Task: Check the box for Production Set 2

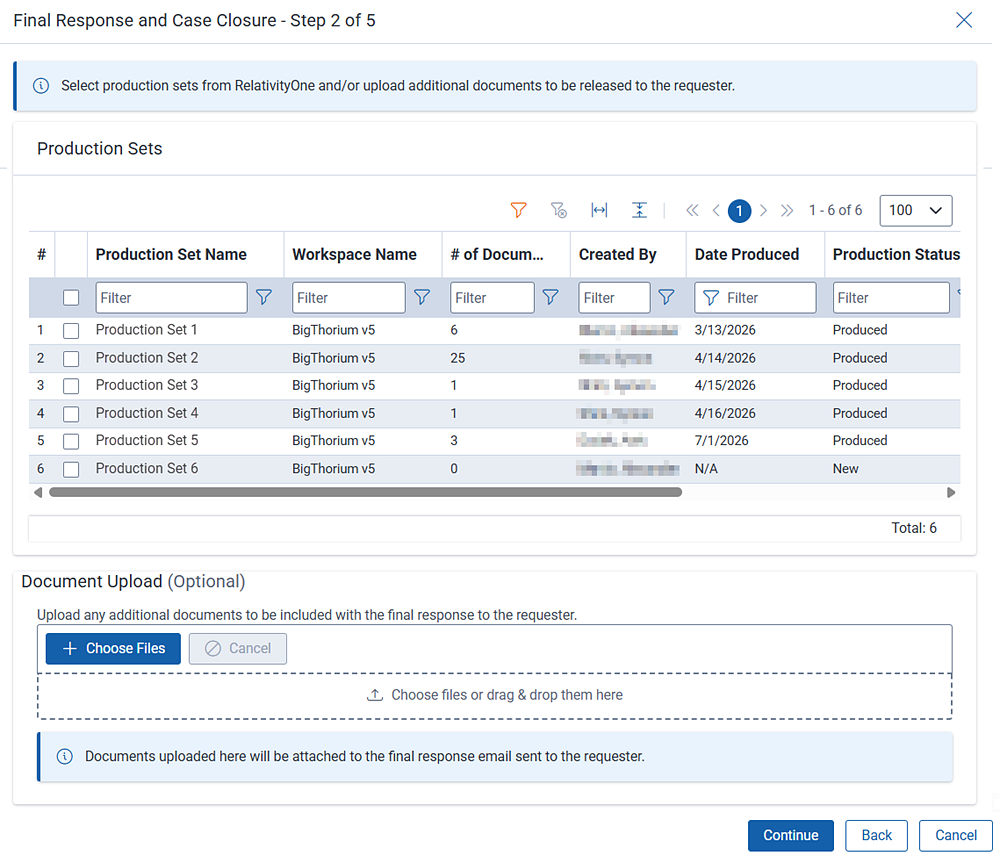Action: (x=71, y=358)
